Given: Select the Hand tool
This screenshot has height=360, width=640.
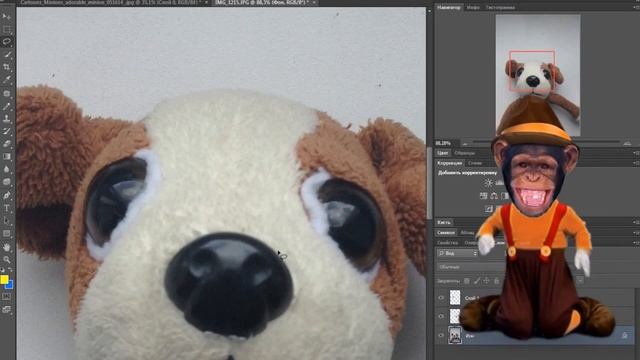Looking at the screenshot, I should (7, 247).
